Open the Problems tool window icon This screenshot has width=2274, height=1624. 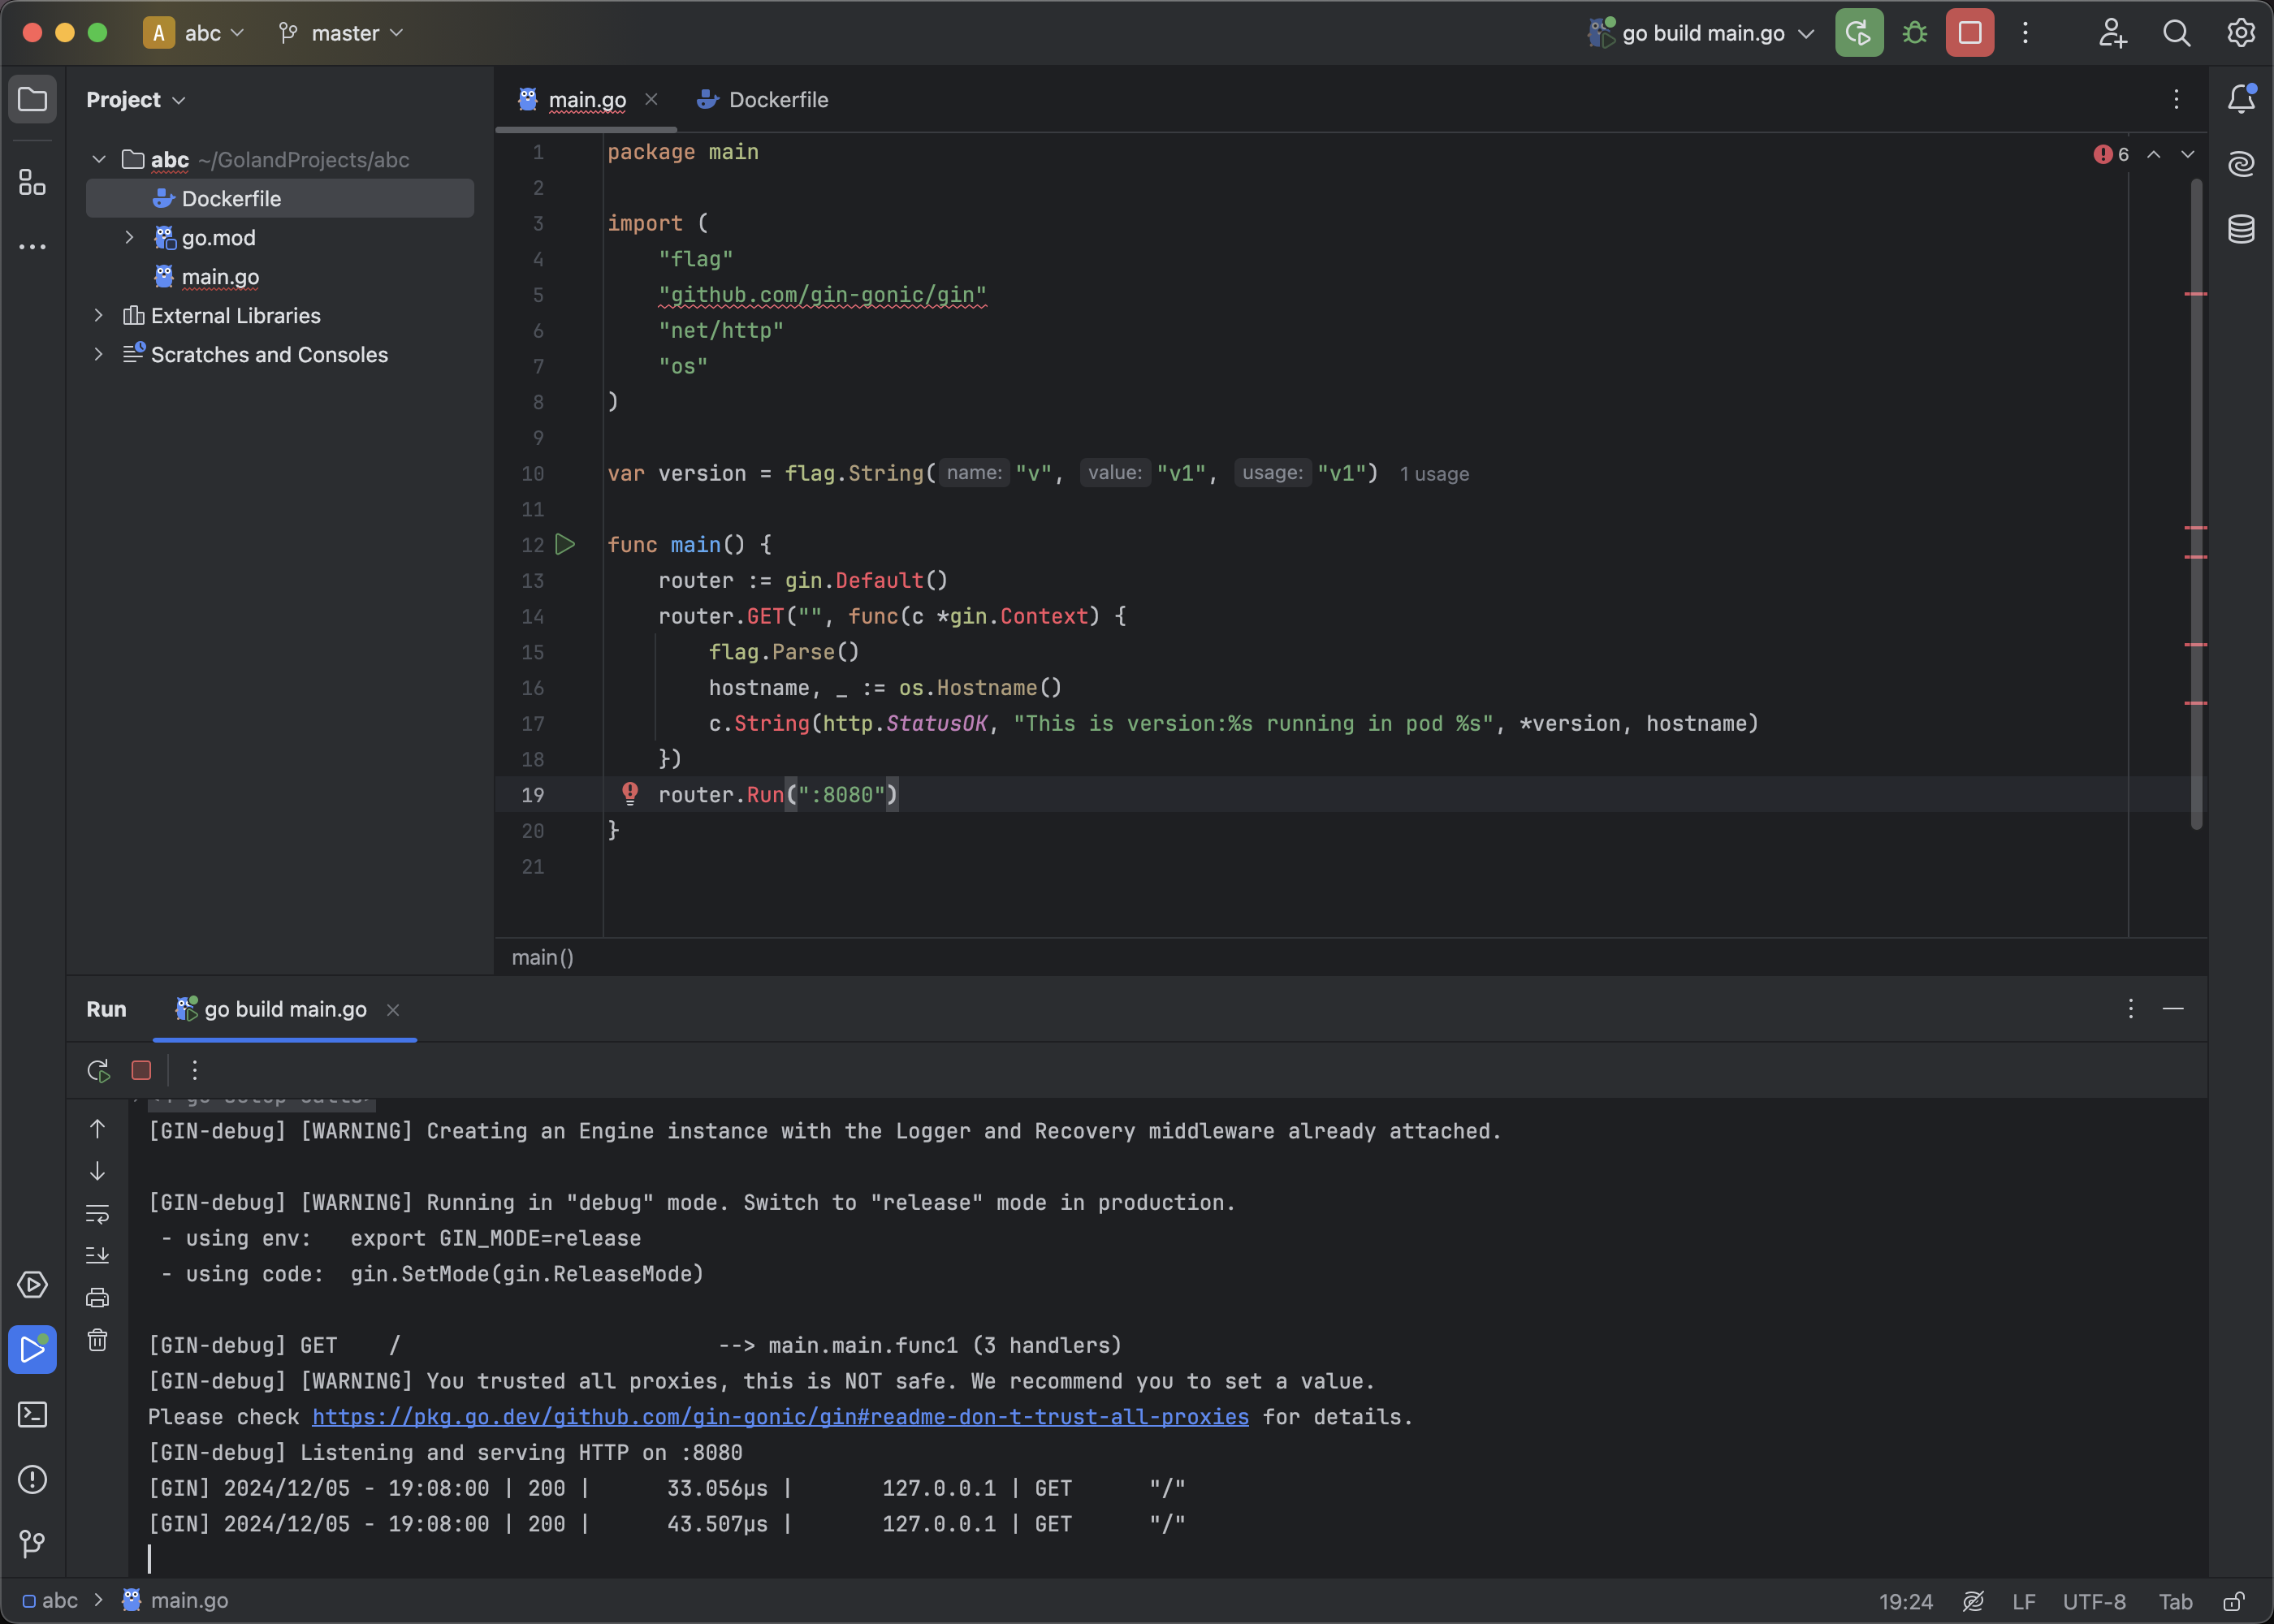(32, 1480)
